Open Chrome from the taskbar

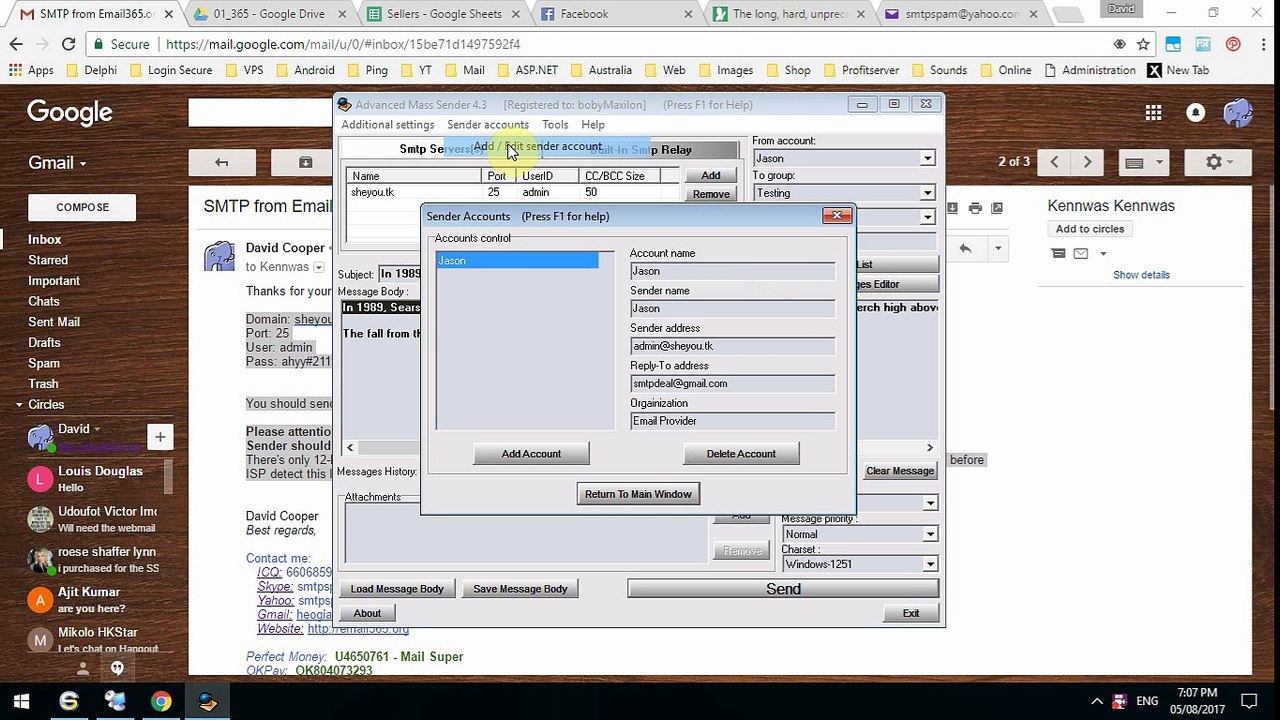161,701
